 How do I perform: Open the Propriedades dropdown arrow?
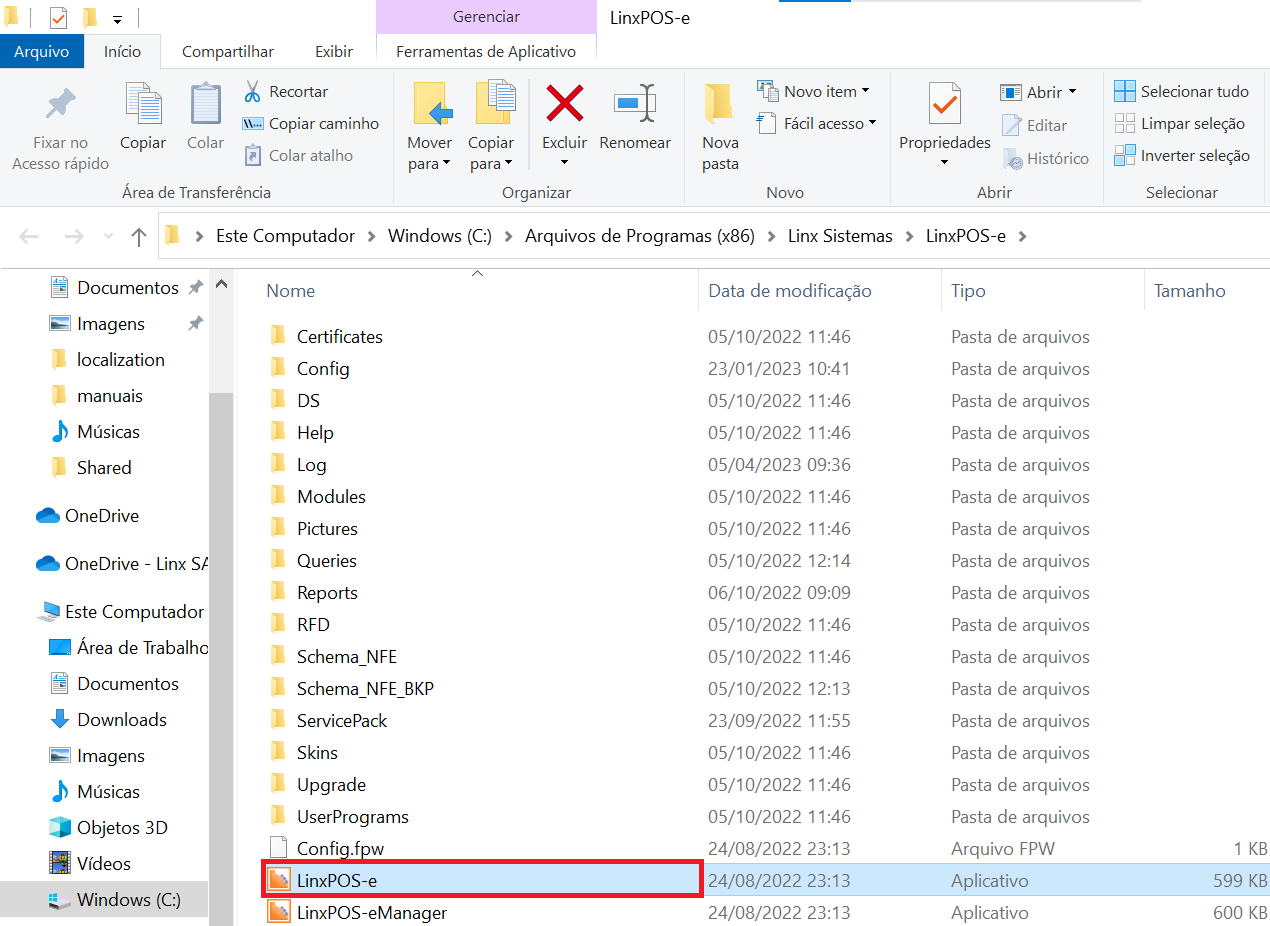coord(945,163)
